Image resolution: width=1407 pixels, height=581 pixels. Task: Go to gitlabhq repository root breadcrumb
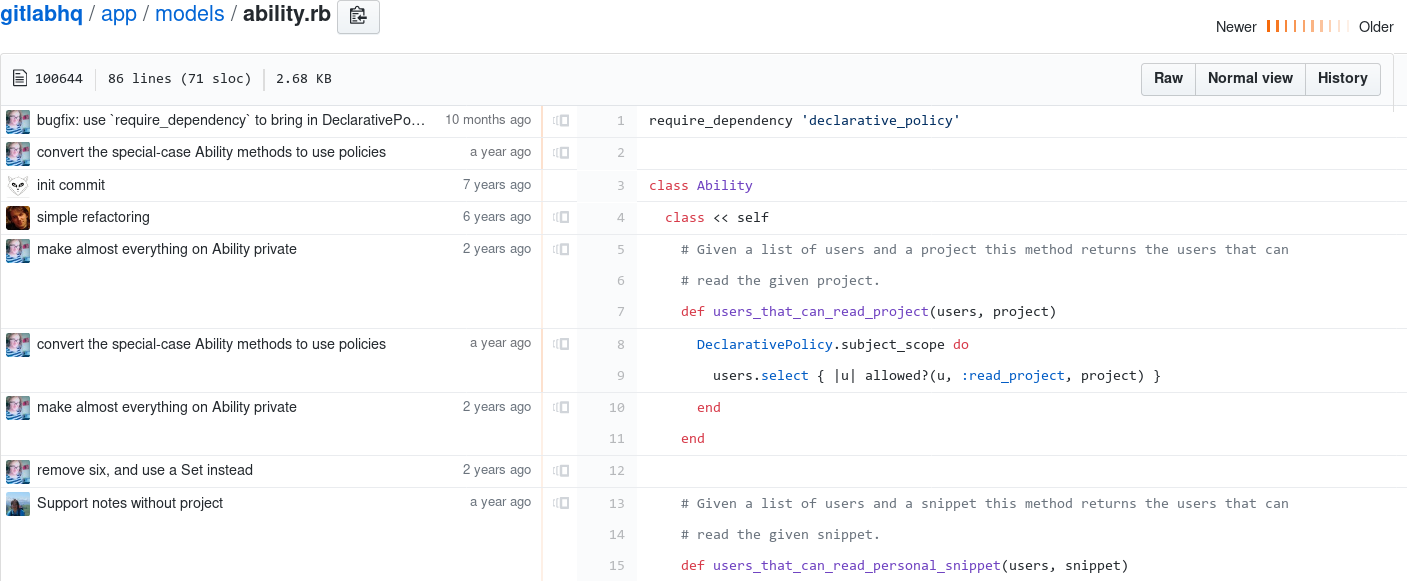point(41,16)
